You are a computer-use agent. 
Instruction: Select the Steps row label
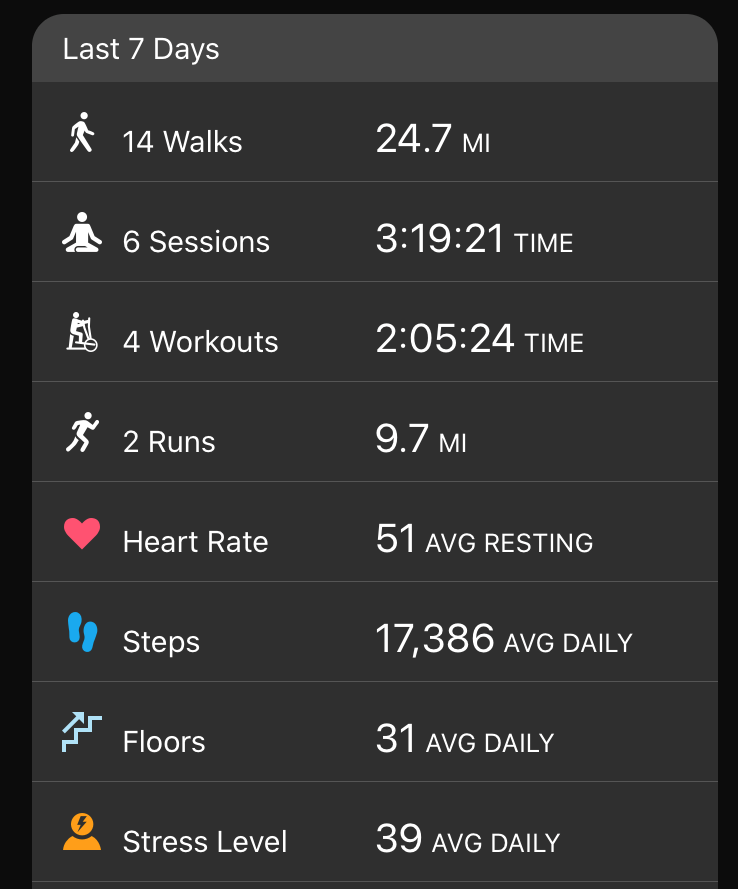click(x=162, y=642)
